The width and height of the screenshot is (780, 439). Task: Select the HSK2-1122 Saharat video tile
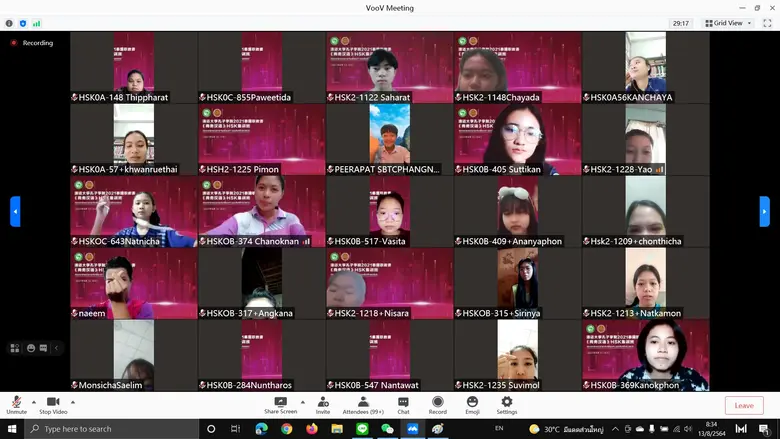click(390, 67)
